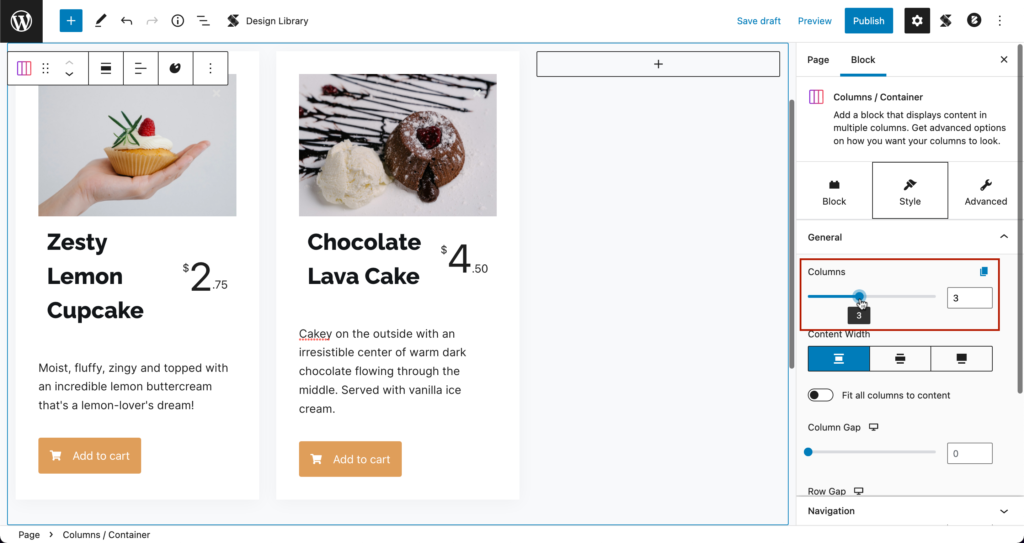Click the WordPress logo
The width and height of the screenshot is (1024, 543).
click(x=21, y=21)
